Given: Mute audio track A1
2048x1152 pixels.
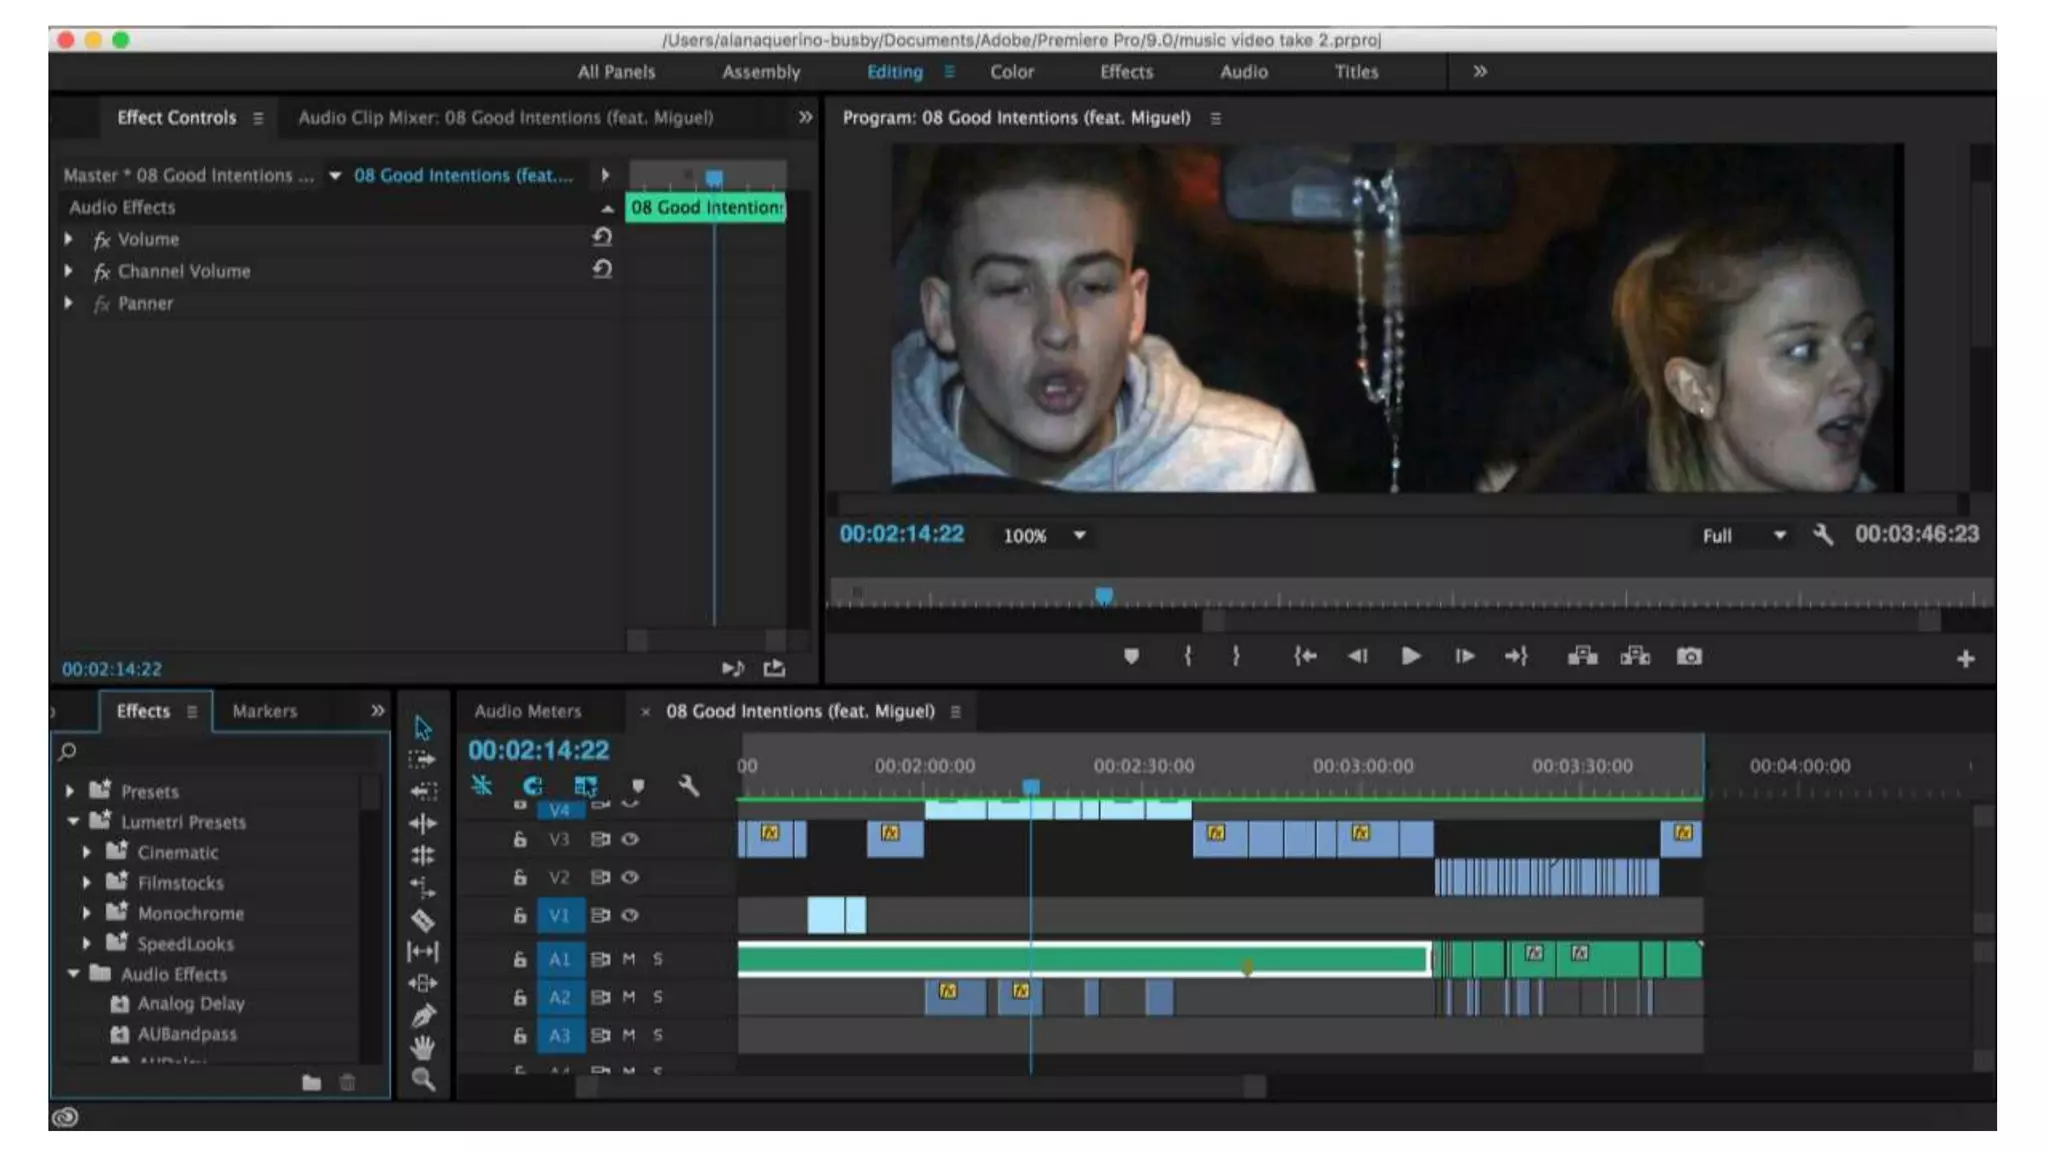Looking at the screenshot, I should 629,959.
